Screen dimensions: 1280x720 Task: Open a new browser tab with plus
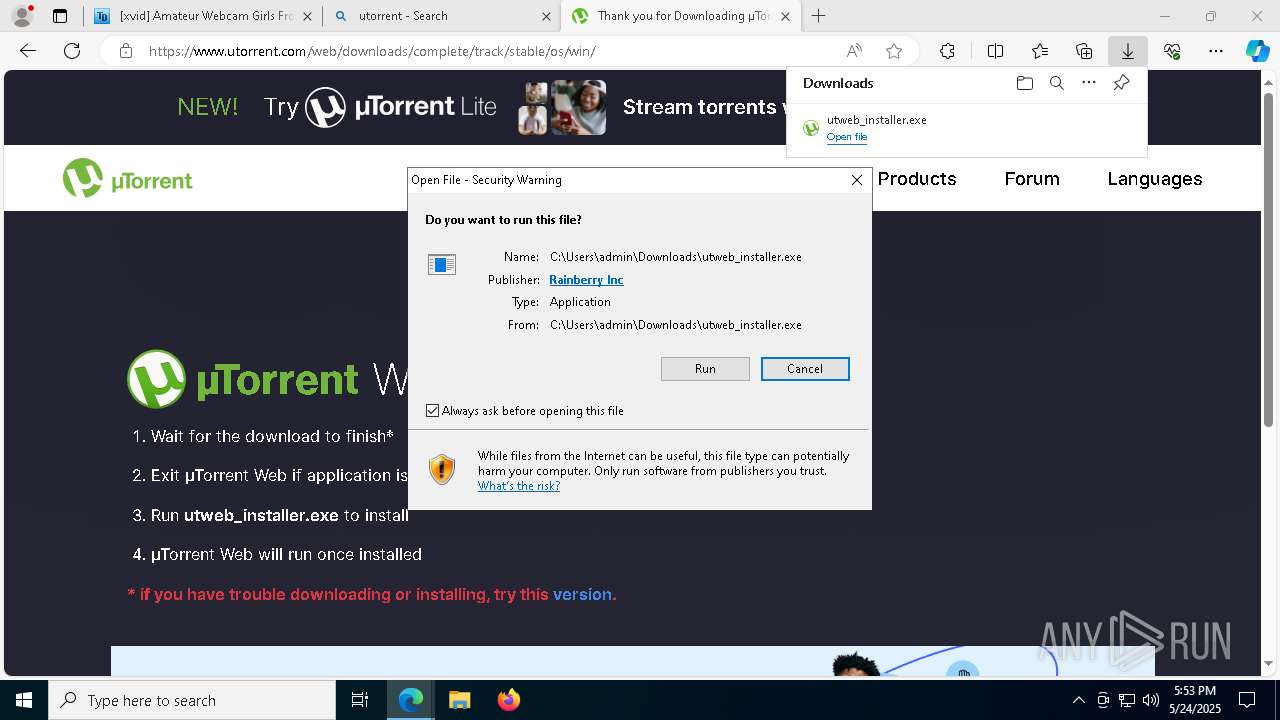819,16
